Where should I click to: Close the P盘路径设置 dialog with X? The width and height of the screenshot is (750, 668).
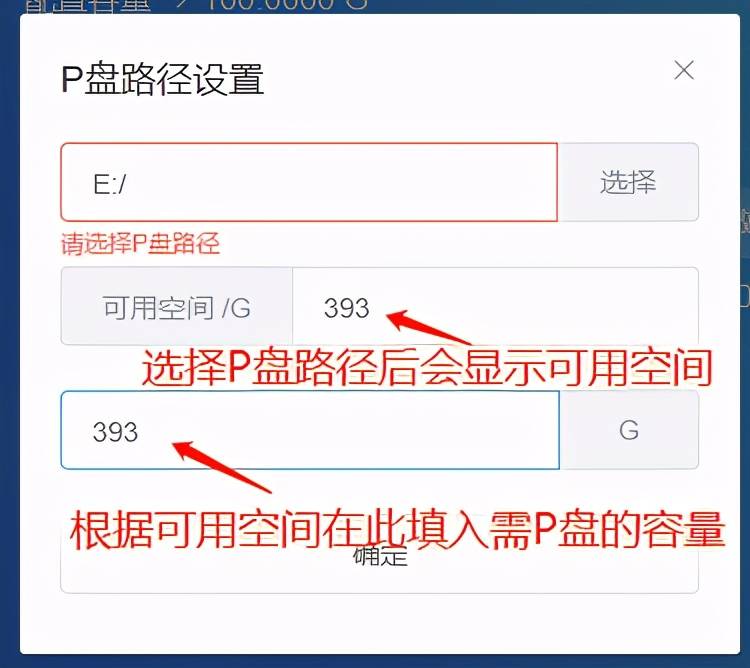tap(684, 71)
